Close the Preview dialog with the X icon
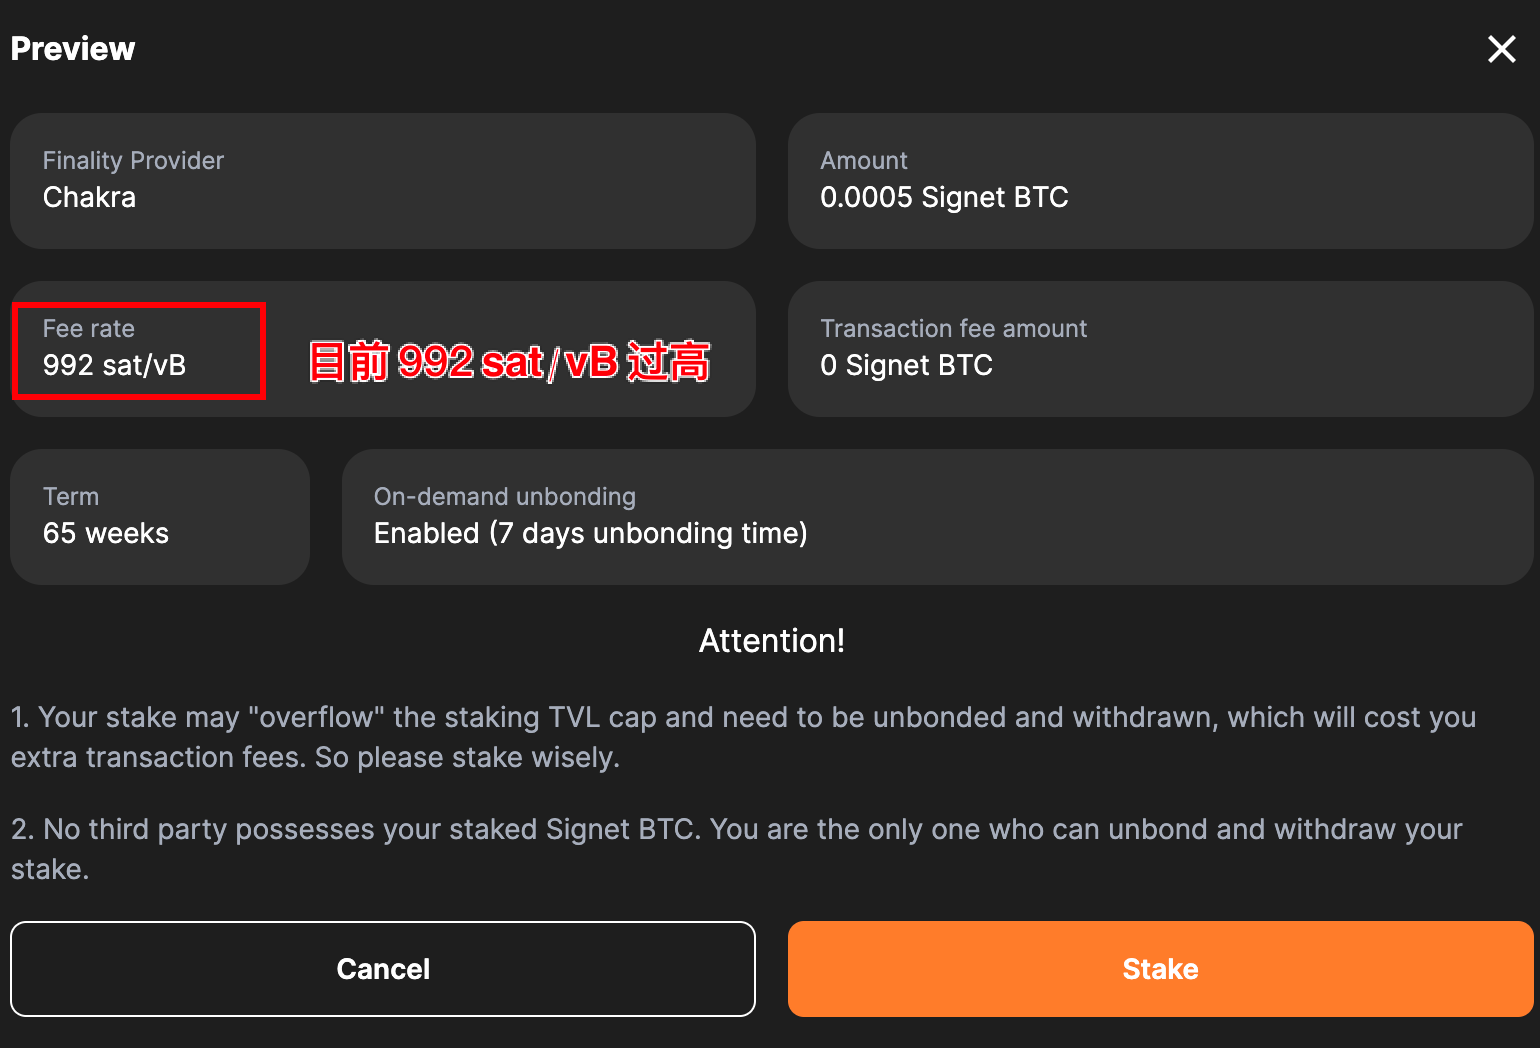1540x1048 pixels. click(1501, 49)
